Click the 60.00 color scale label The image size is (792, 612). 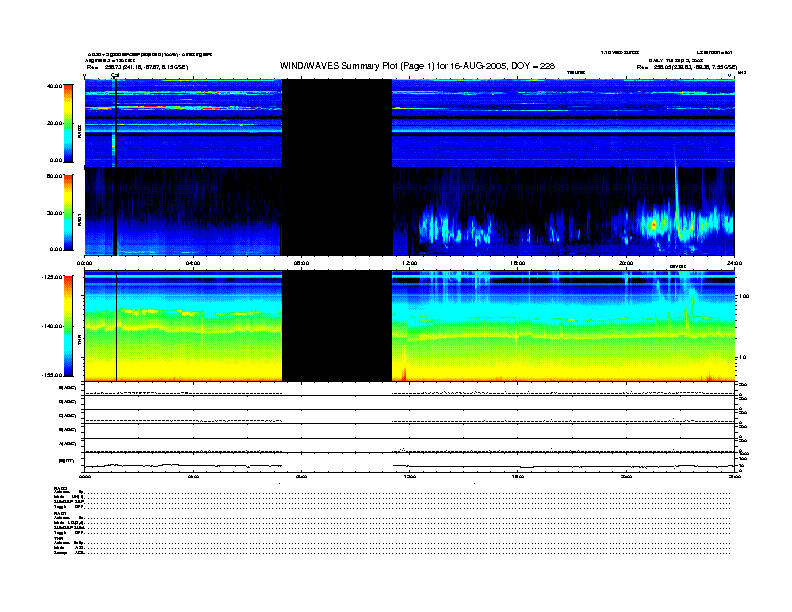(54, 176)
